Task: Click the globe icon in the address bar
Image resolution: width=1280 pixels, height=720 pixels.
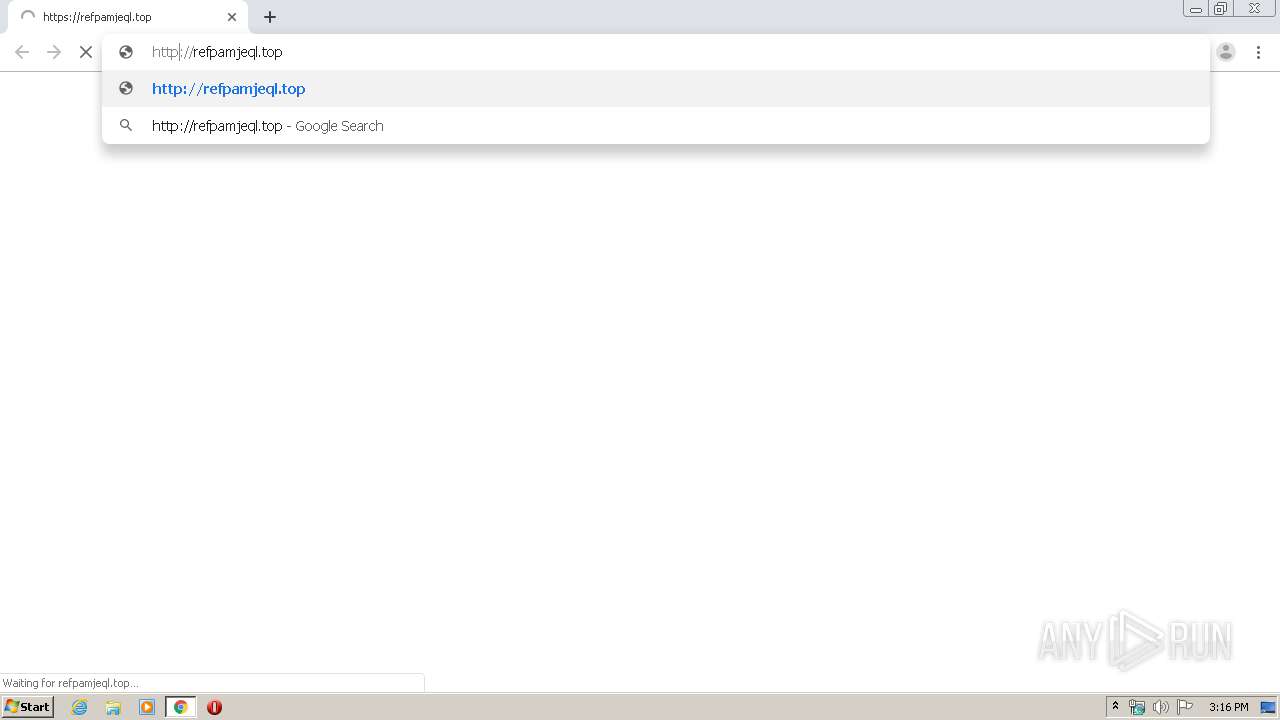Action: pos(126,52)
